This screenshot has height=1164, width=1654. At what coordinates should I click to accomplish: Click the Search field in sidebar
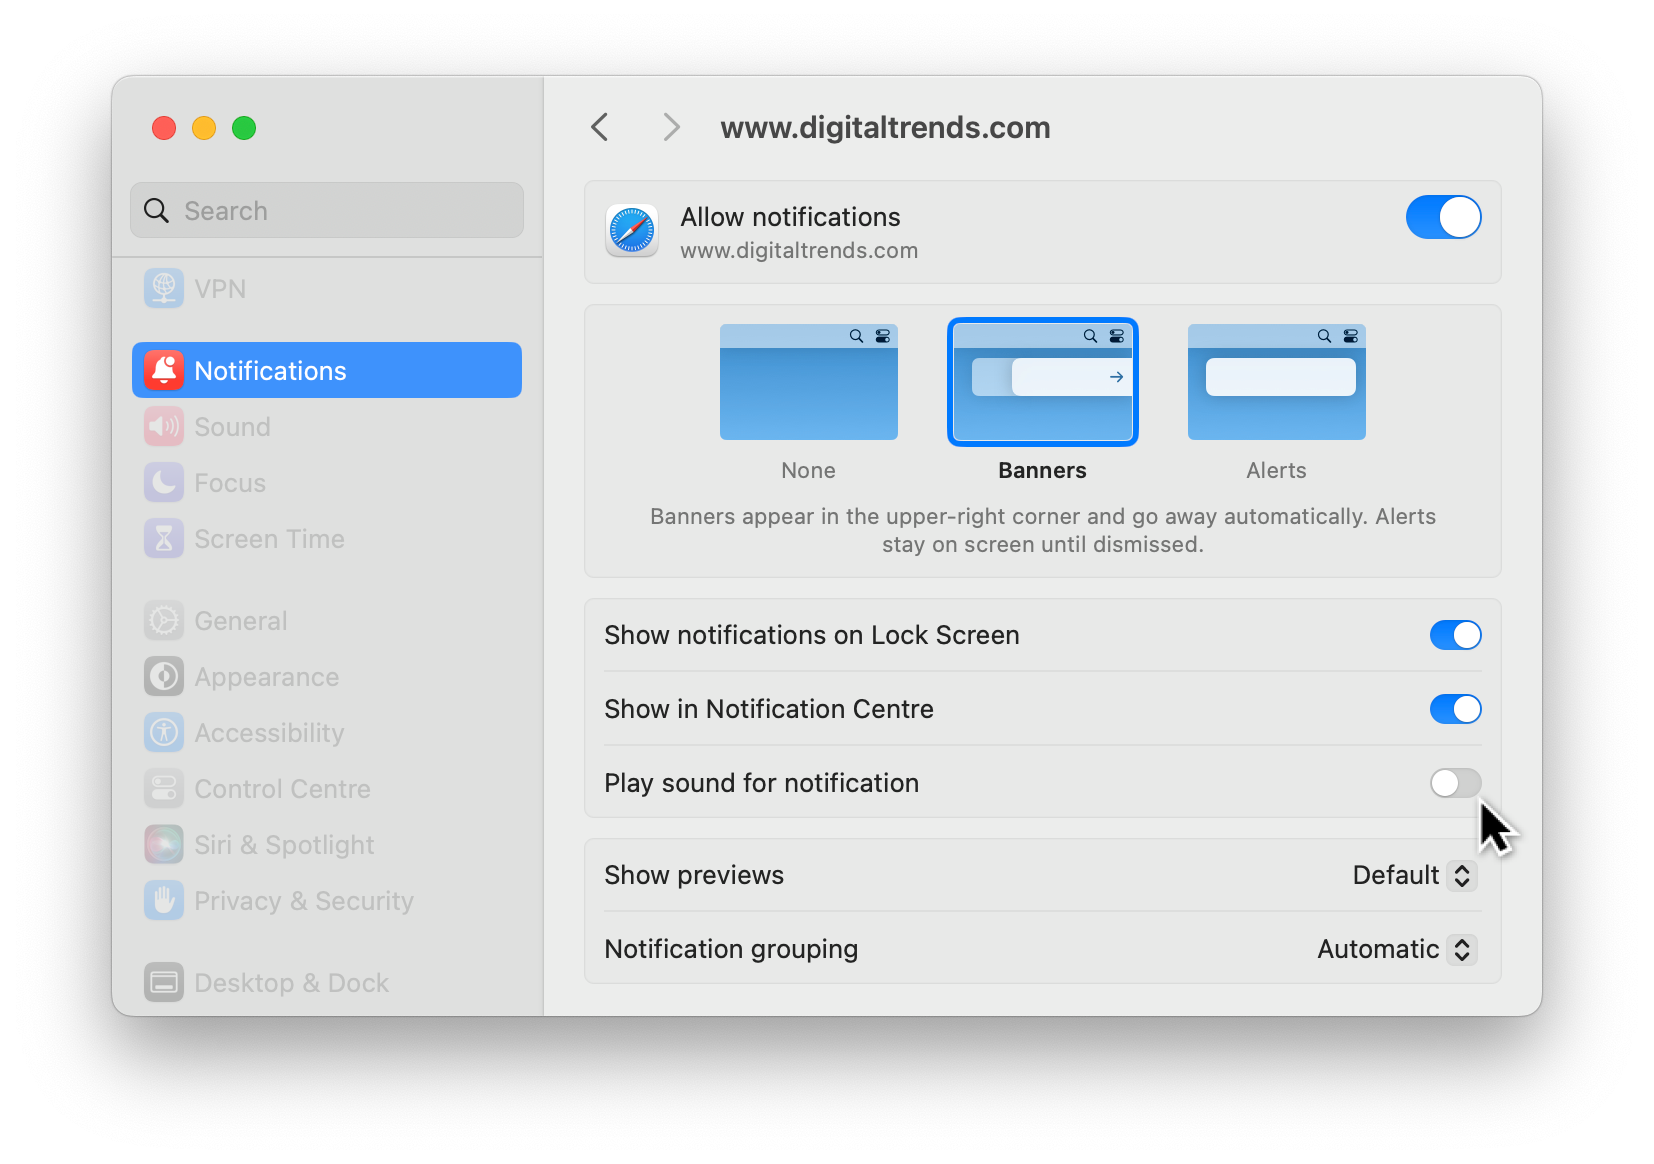tap(327, 211)
